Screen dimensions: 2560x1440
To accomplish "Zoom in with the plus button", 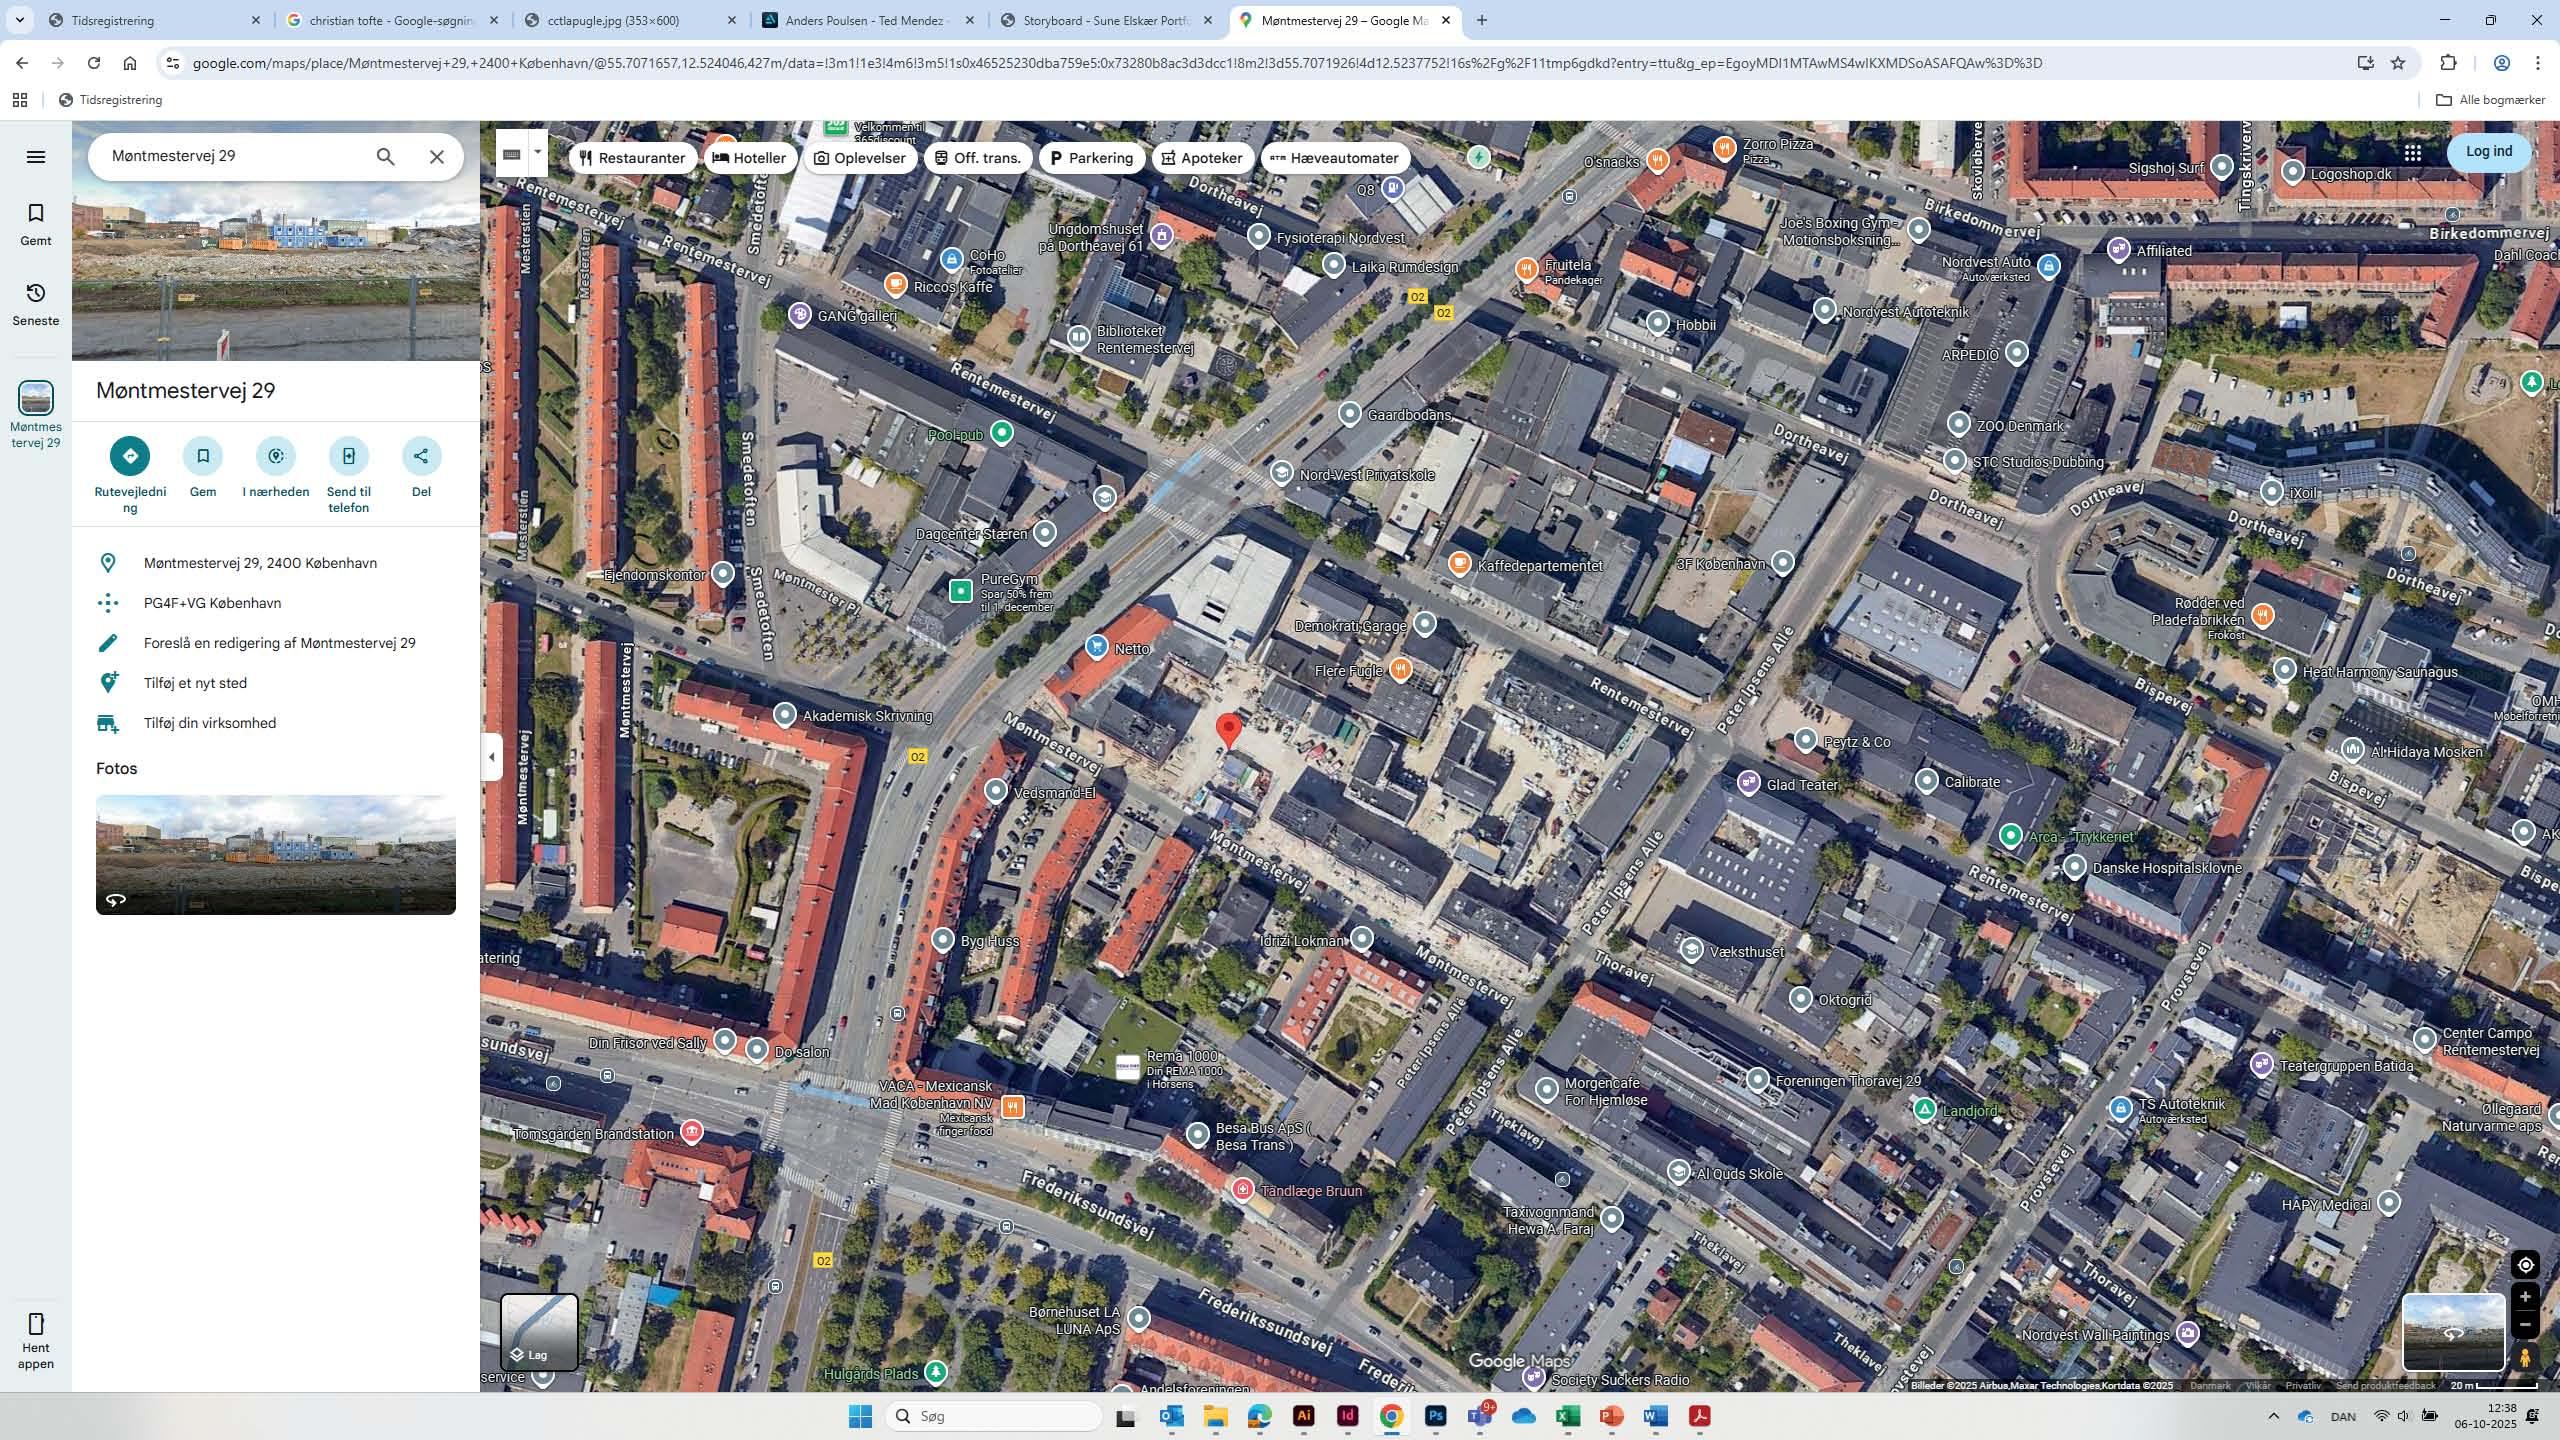I will [2525, 1297].
